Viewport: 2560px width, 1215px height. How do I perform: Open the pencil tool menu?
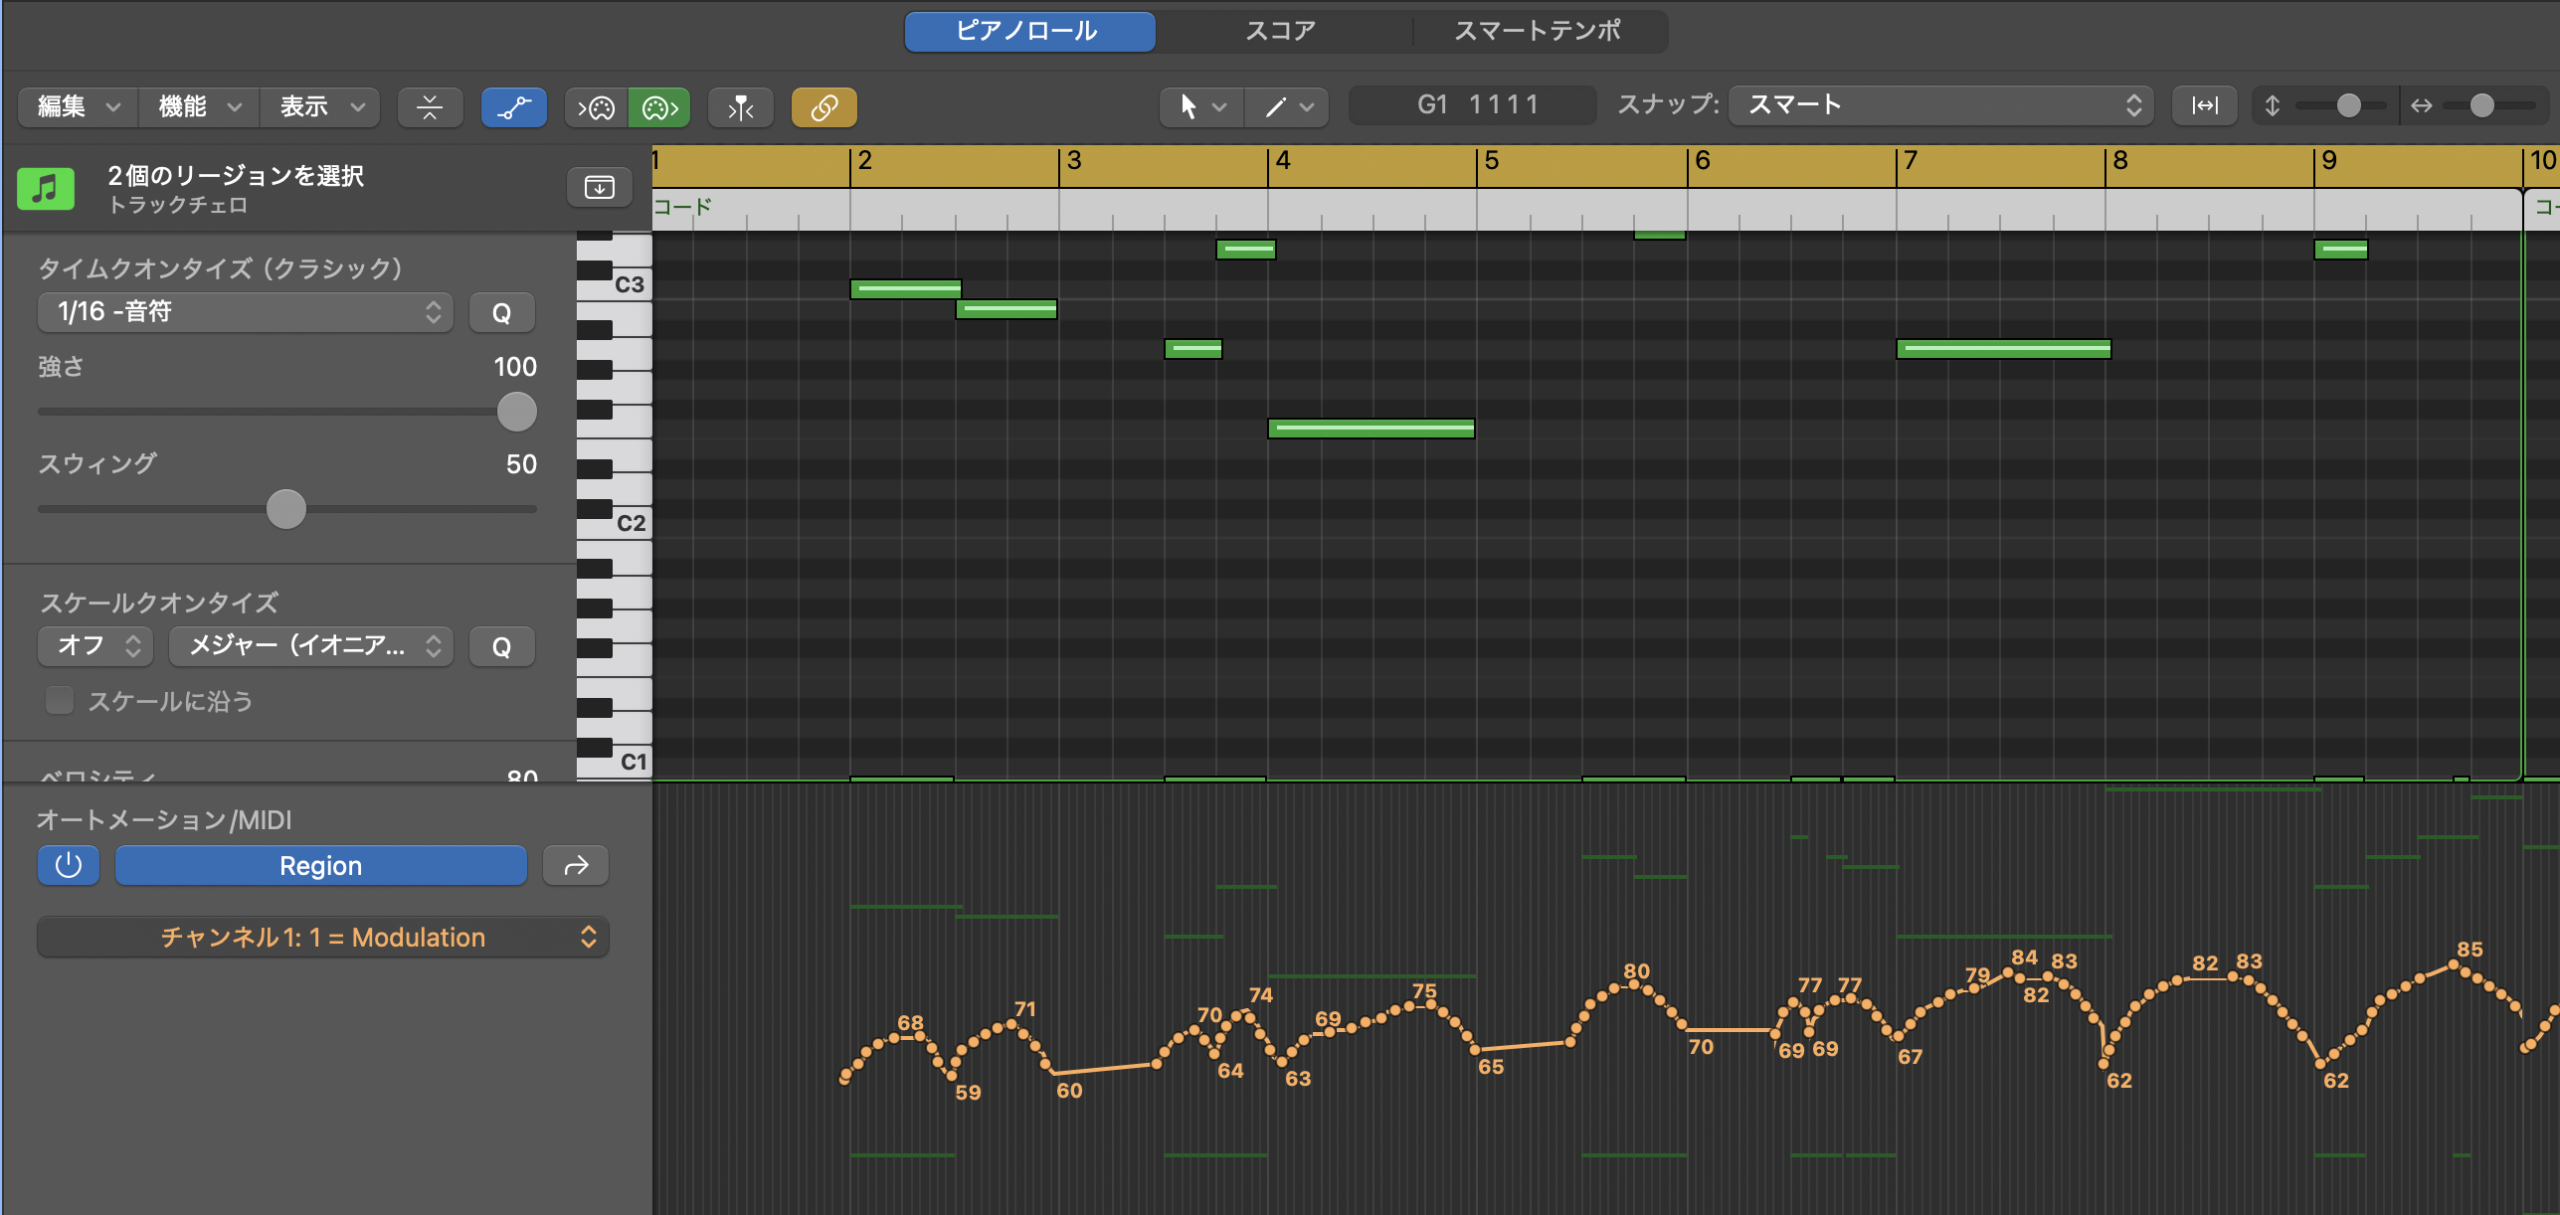[x=1287, y=106]
